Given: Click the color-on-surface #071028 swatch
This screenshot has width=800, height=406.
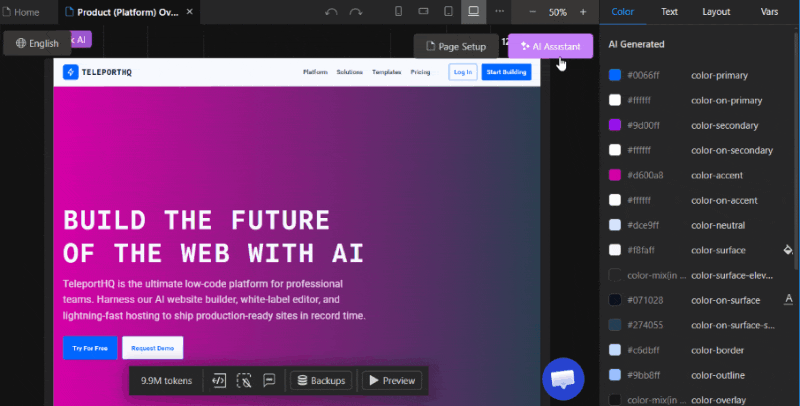Looking at the screenshot, I should pos(615,300).
